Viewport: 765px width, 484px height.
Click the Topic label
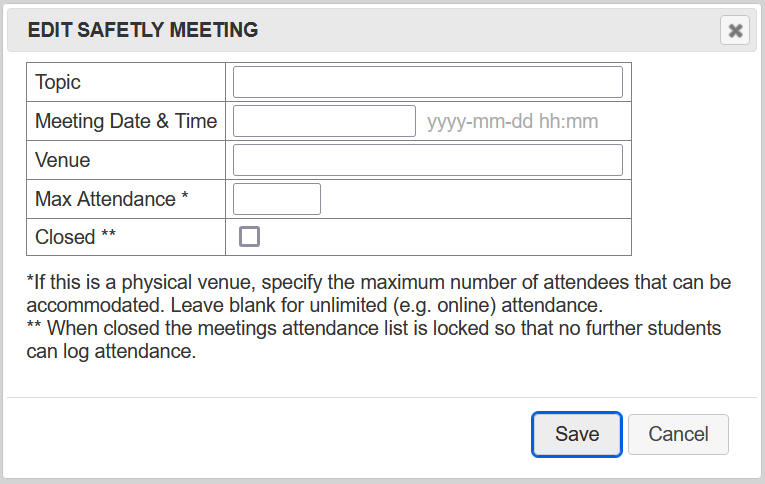click(x=58, y=82)
